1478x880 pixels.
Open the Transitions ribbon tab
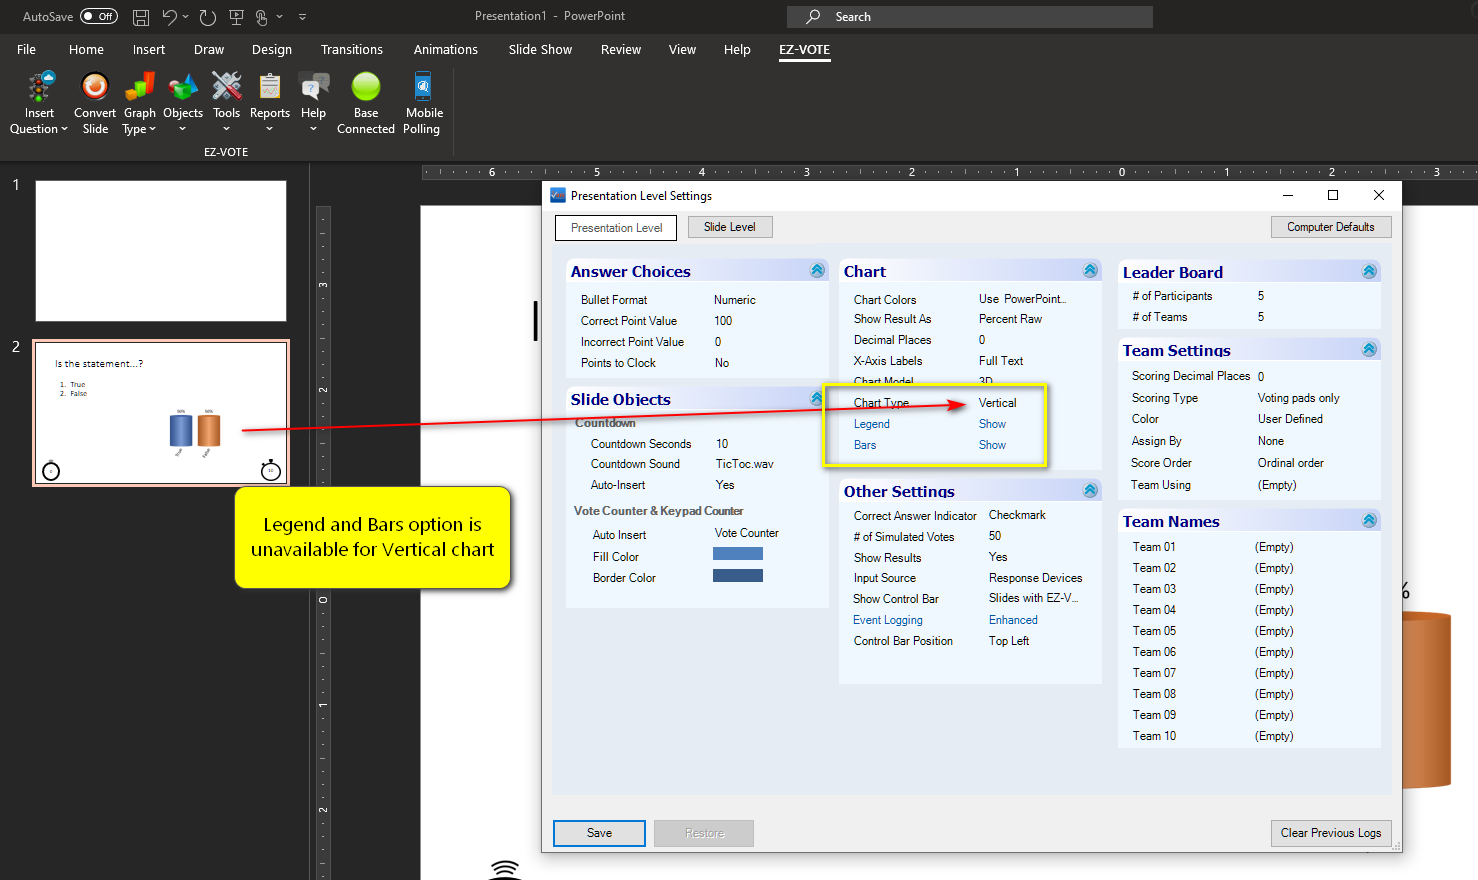click(x=352, y=49)
